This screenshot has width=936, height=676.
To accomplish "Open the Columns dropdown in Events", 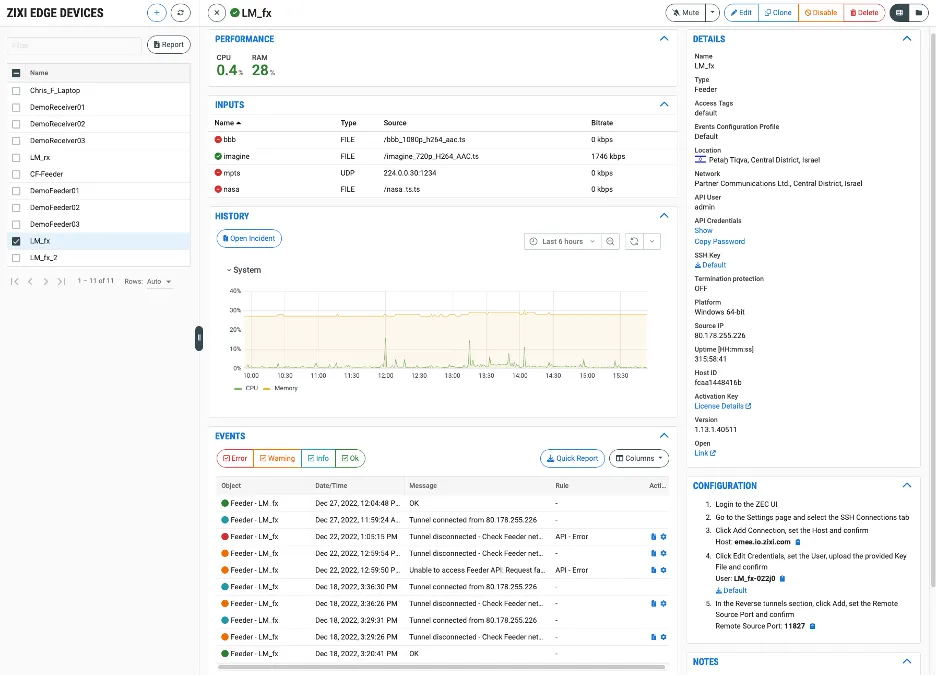I will pos(639,459).
